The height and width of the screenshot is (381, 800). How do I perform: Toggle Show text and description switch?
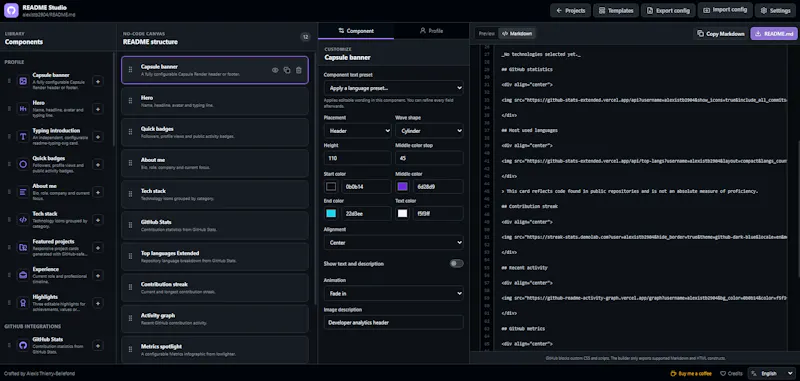[457, 264]
